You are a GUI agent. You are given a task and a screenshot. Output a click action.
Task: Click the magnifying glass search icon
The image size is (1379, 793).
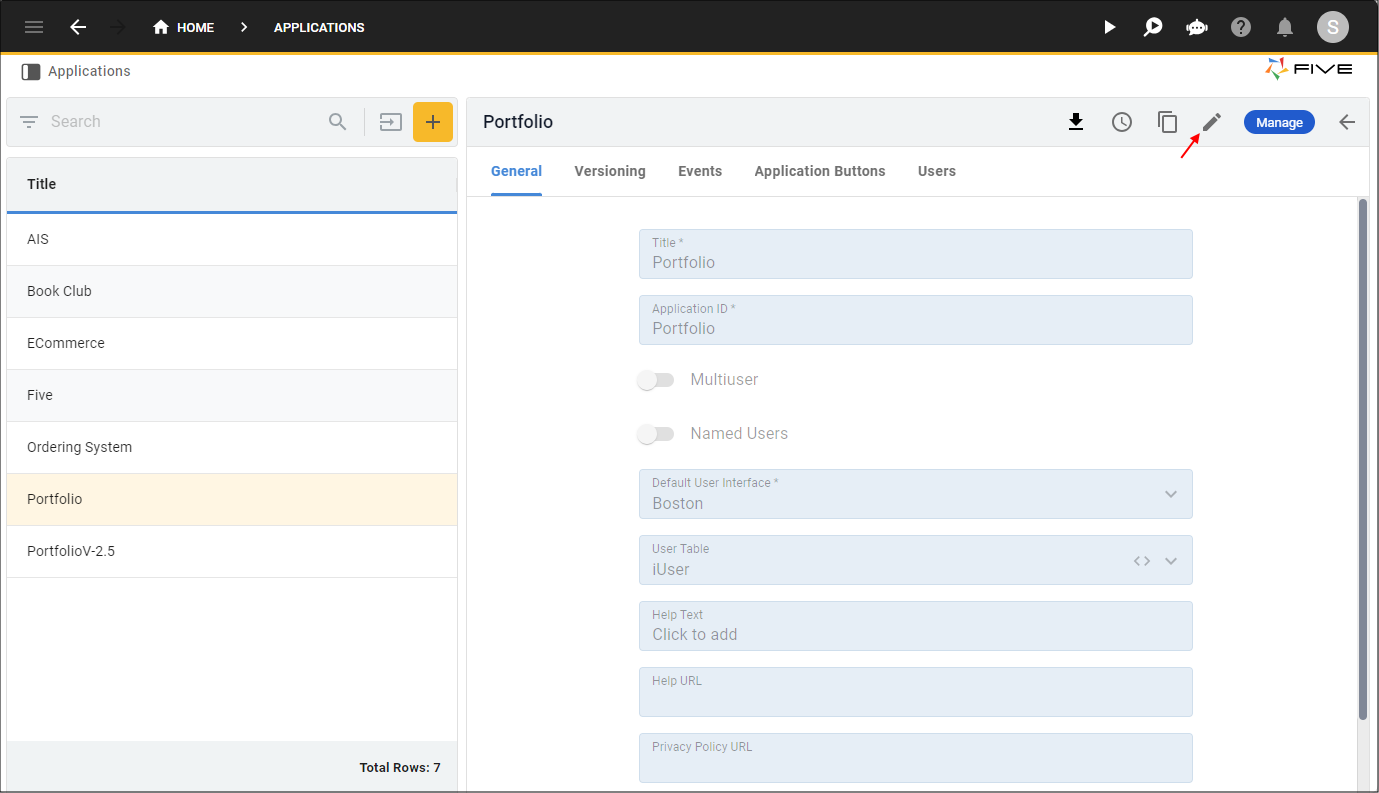tap(338, 122)
